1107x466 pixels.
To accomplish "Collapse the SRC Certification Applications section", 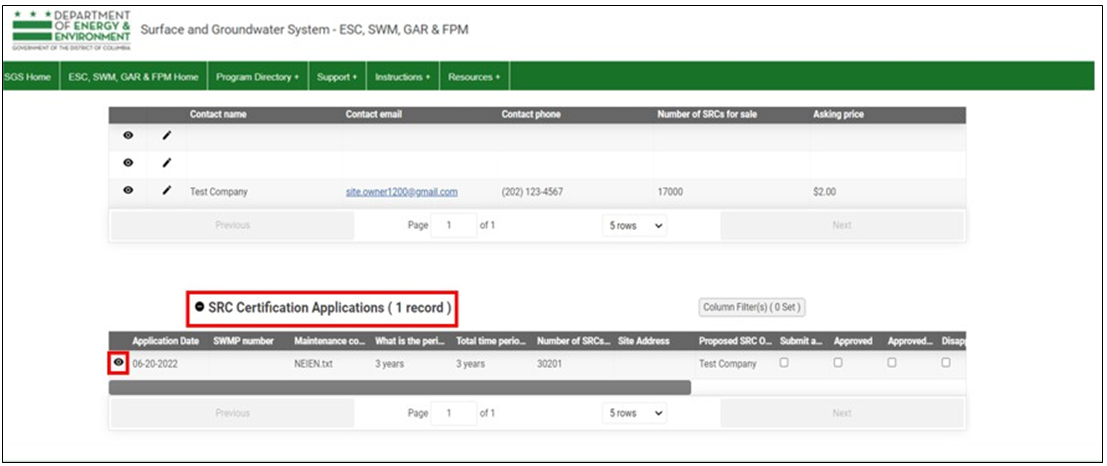I will [x=200, y=309].
